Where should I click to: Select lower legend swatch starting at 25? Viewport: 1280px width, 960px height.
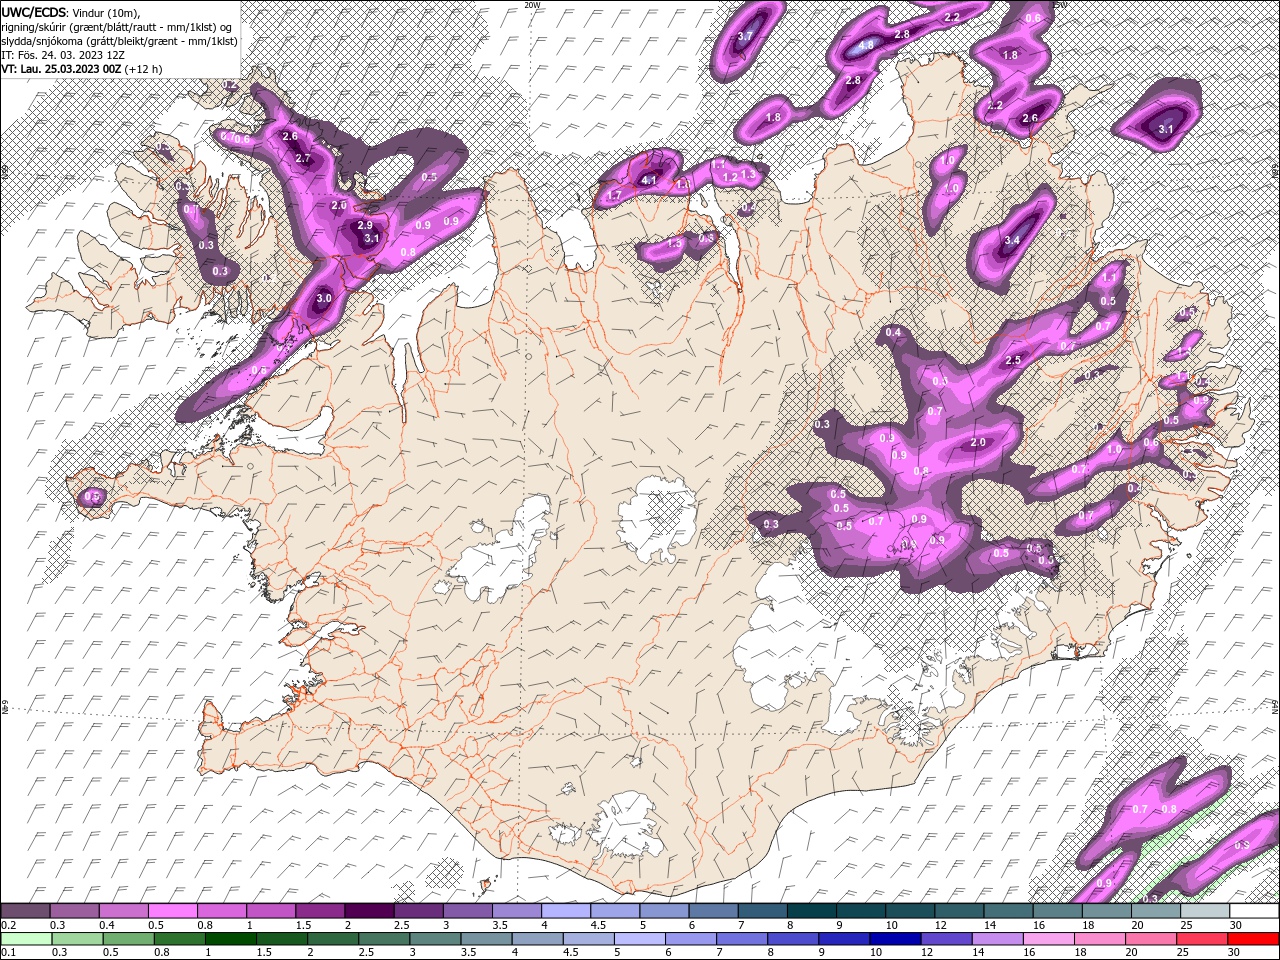[1201, 939]
